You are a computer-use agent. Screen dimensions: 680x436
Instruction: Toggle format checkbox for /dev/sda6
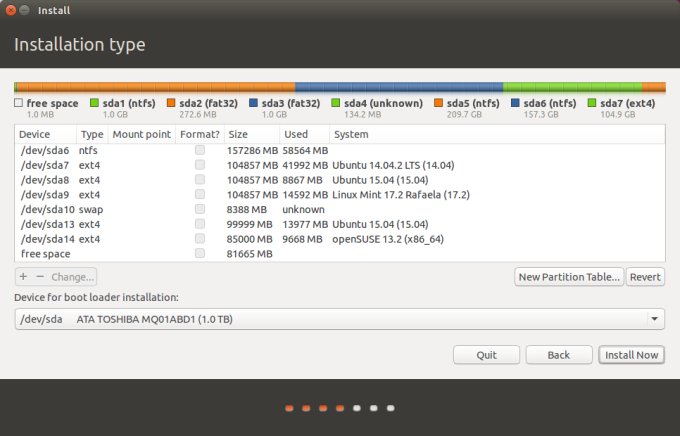(x=200, y=150)
